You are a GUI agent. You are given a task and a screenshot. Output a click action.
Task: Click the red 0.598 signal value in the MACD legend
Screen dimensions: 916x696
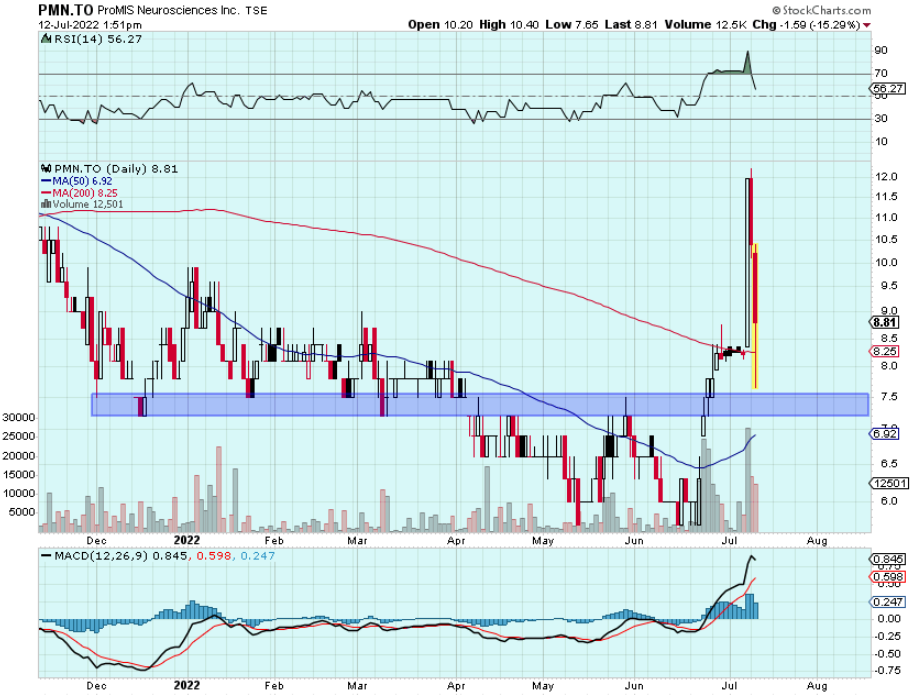[212, 556]
